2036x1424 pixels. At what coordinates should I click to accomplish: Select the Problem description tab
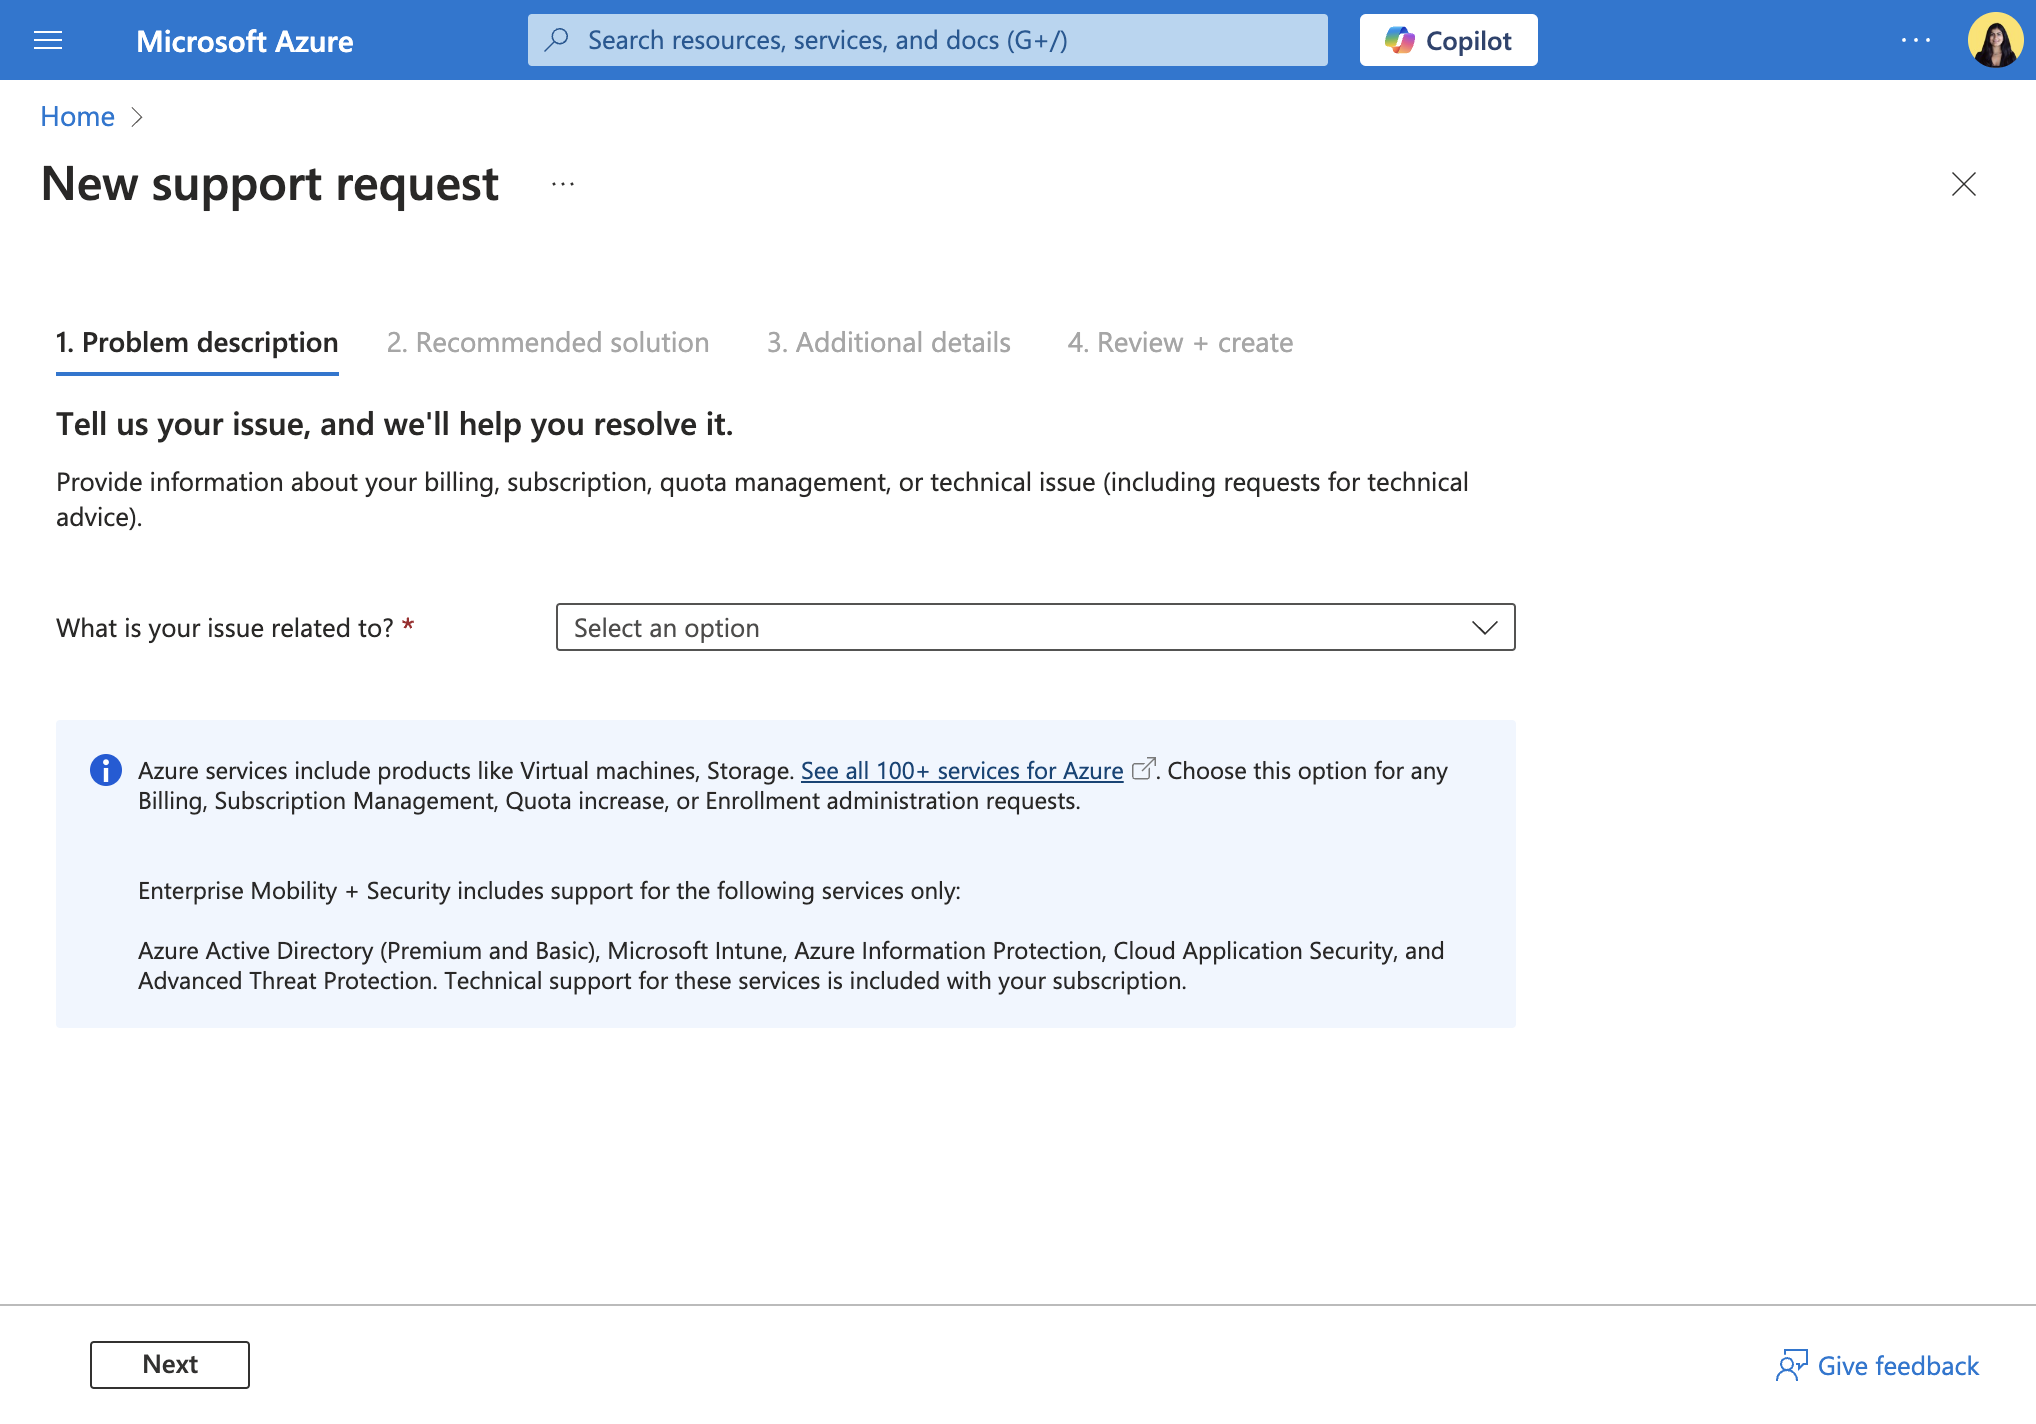tap(197, 343)
